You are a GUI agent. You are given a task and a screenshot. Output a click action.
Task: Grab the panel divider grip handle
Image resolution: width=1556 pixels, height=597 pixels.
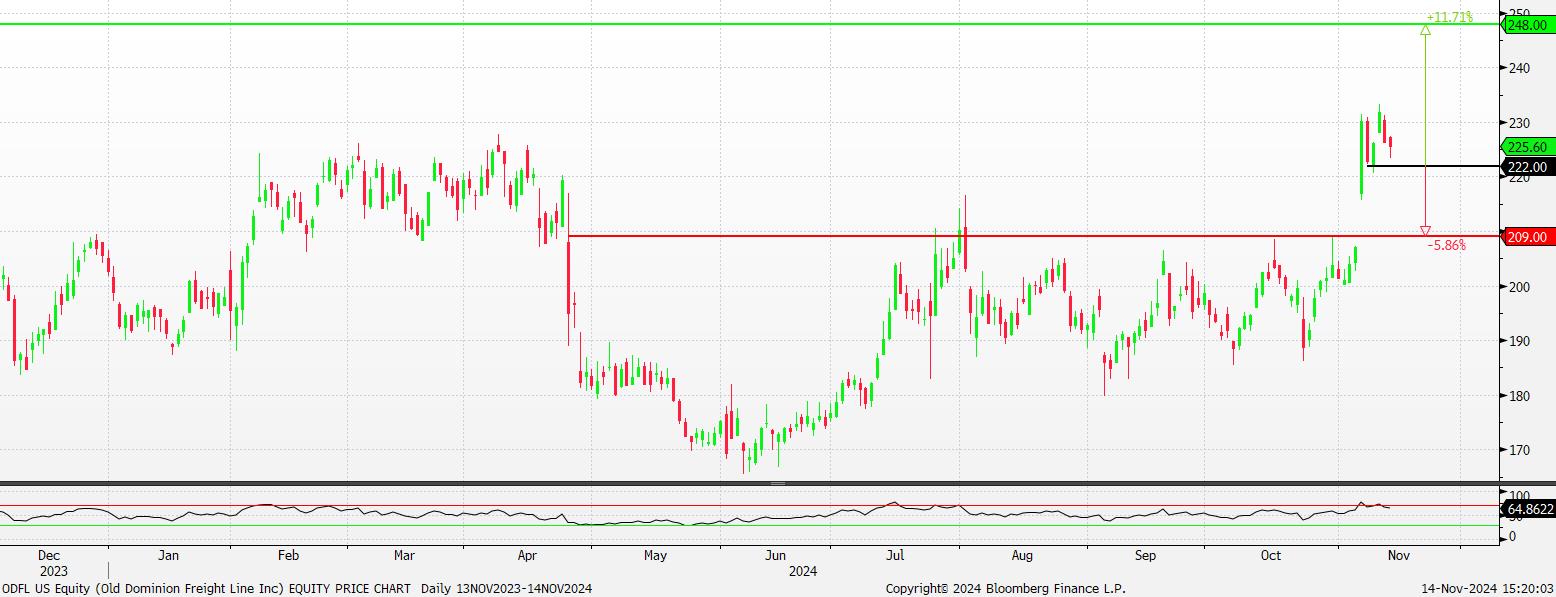(777, 484)
